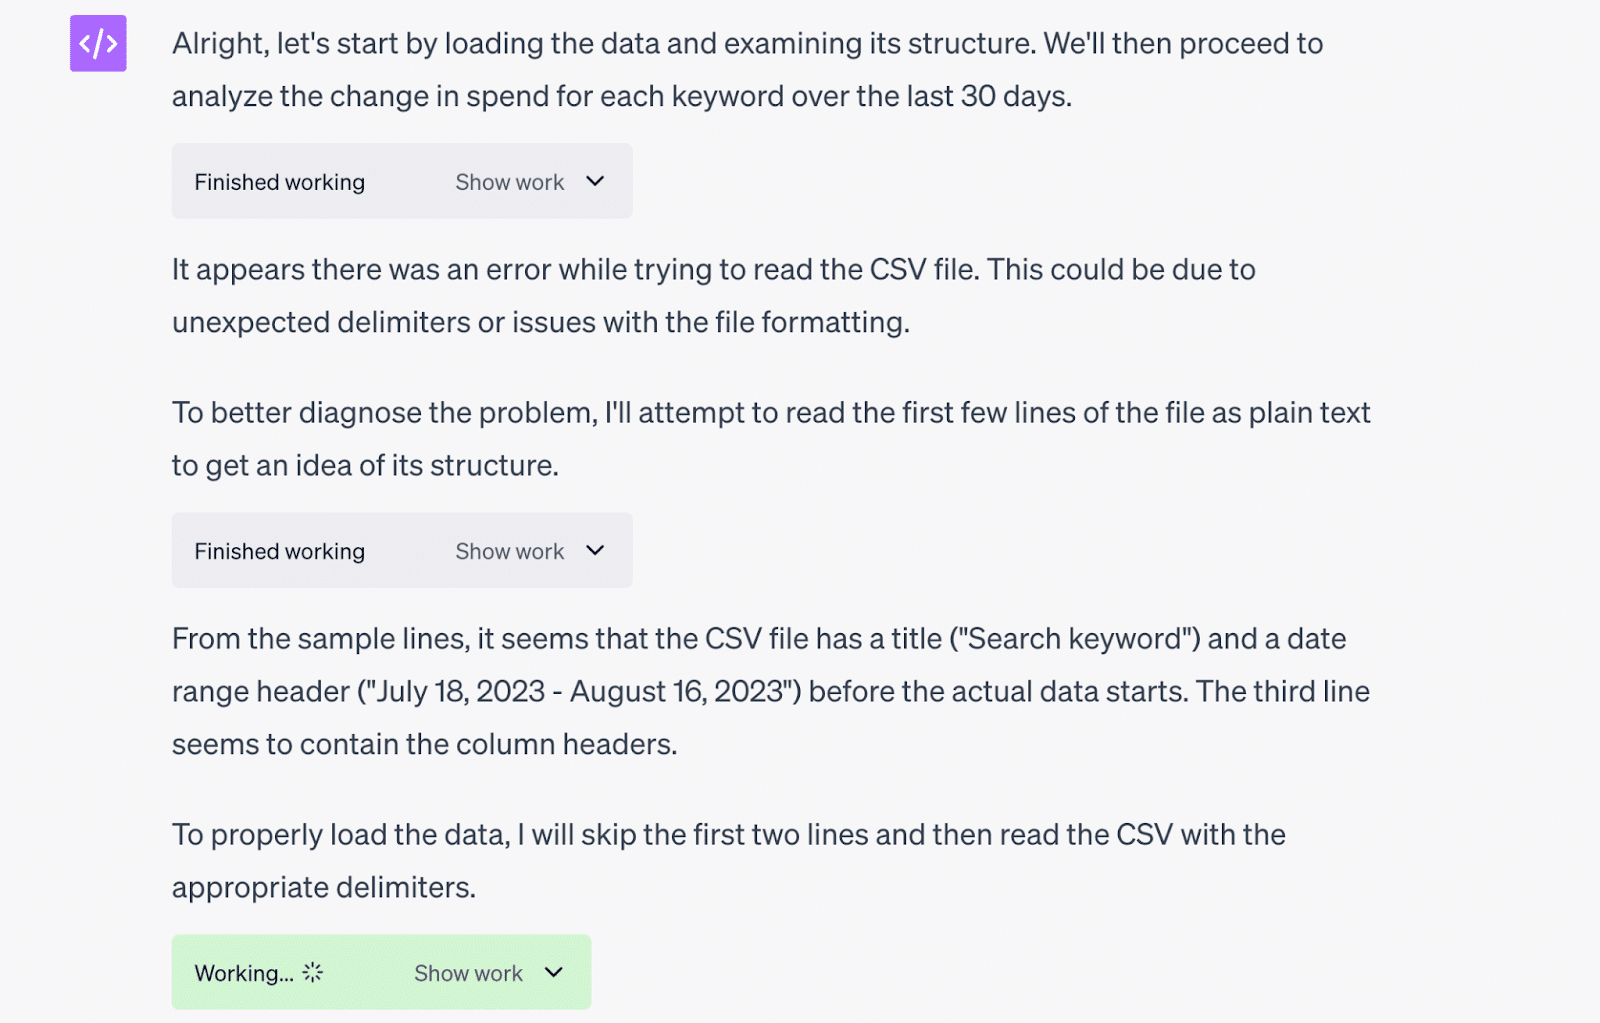Click 'Show work' below the plain-text diagnosis paragraph
Viewport: 1600px width, 1023px height.
coord(509,551)
